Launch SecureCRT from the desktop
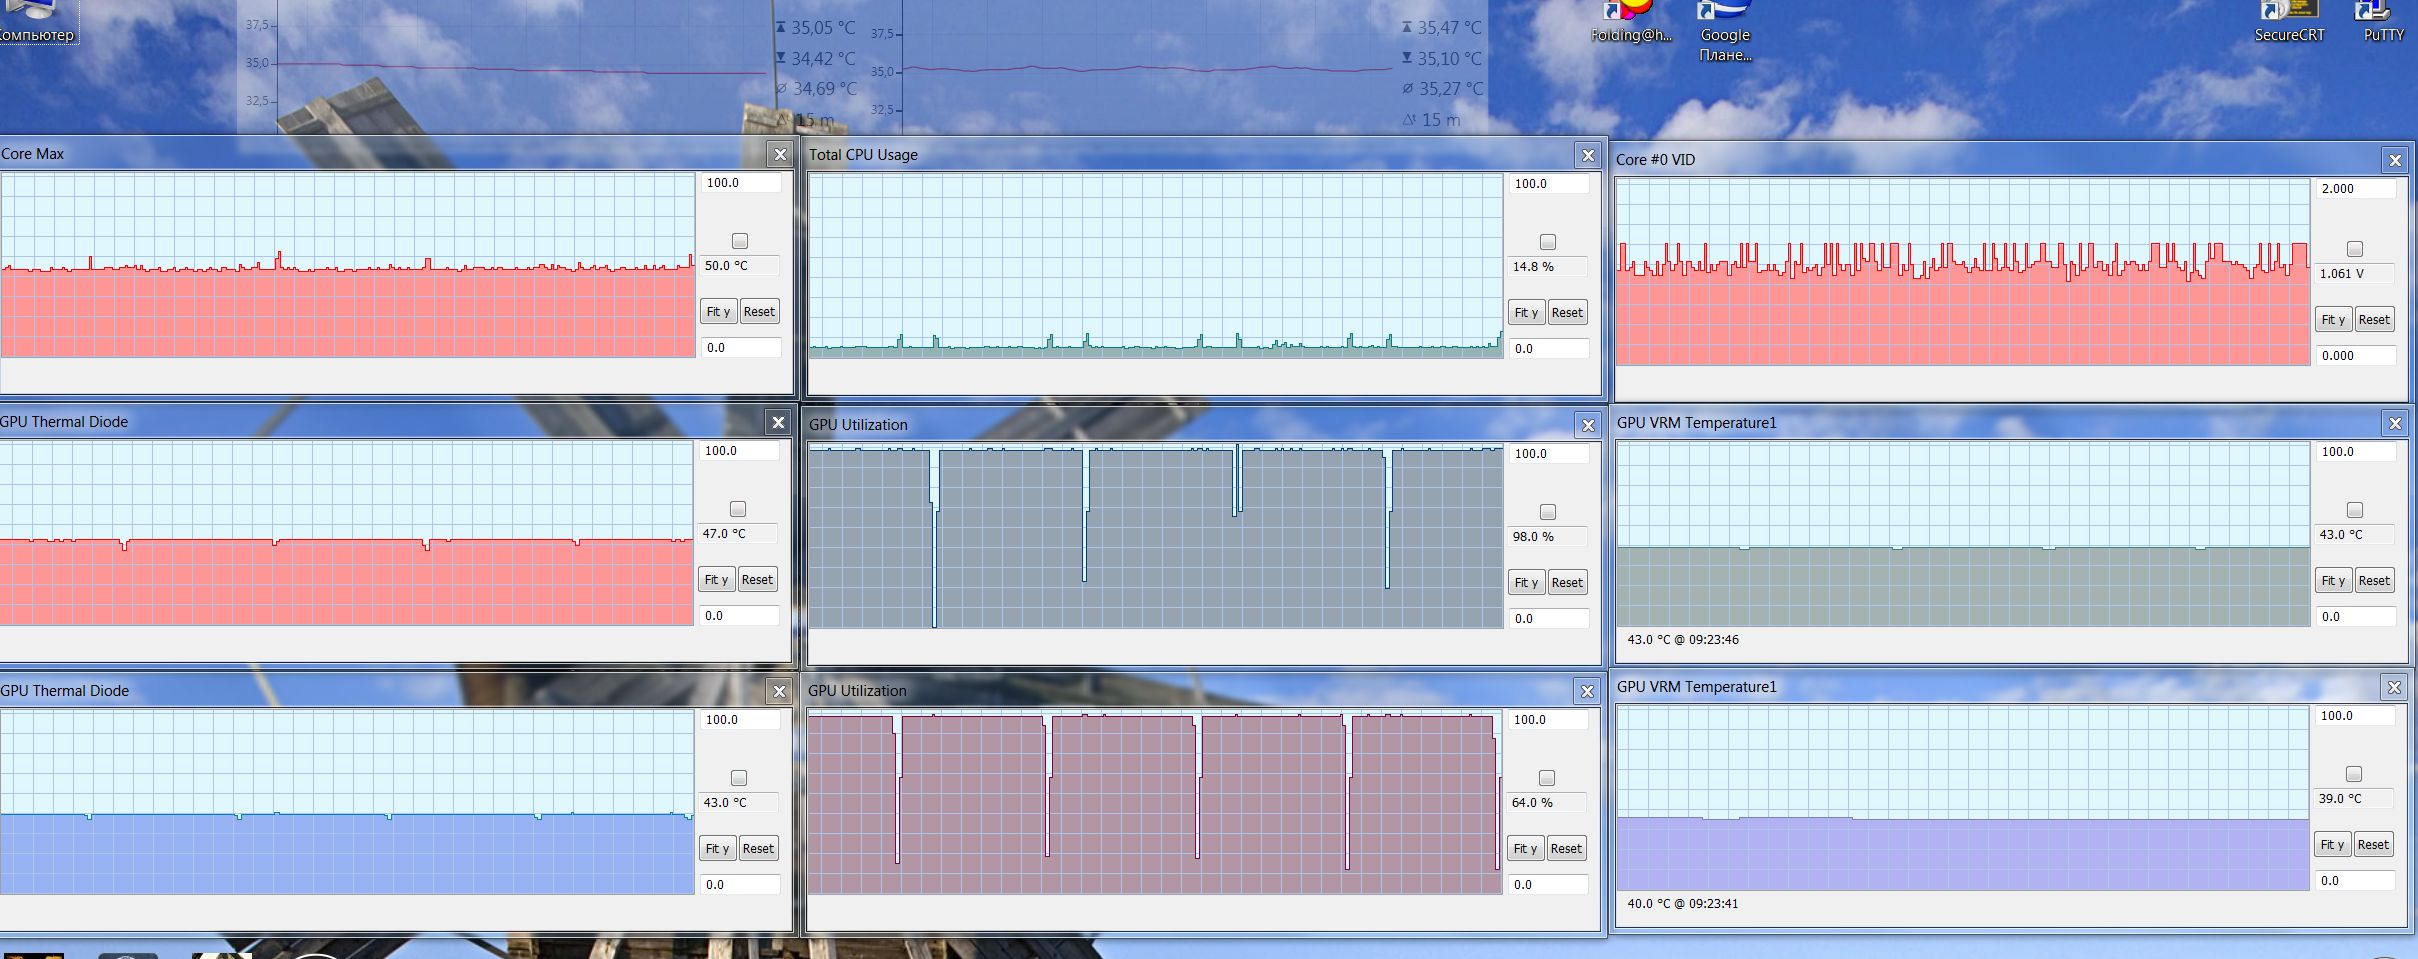 (2289, 22)
